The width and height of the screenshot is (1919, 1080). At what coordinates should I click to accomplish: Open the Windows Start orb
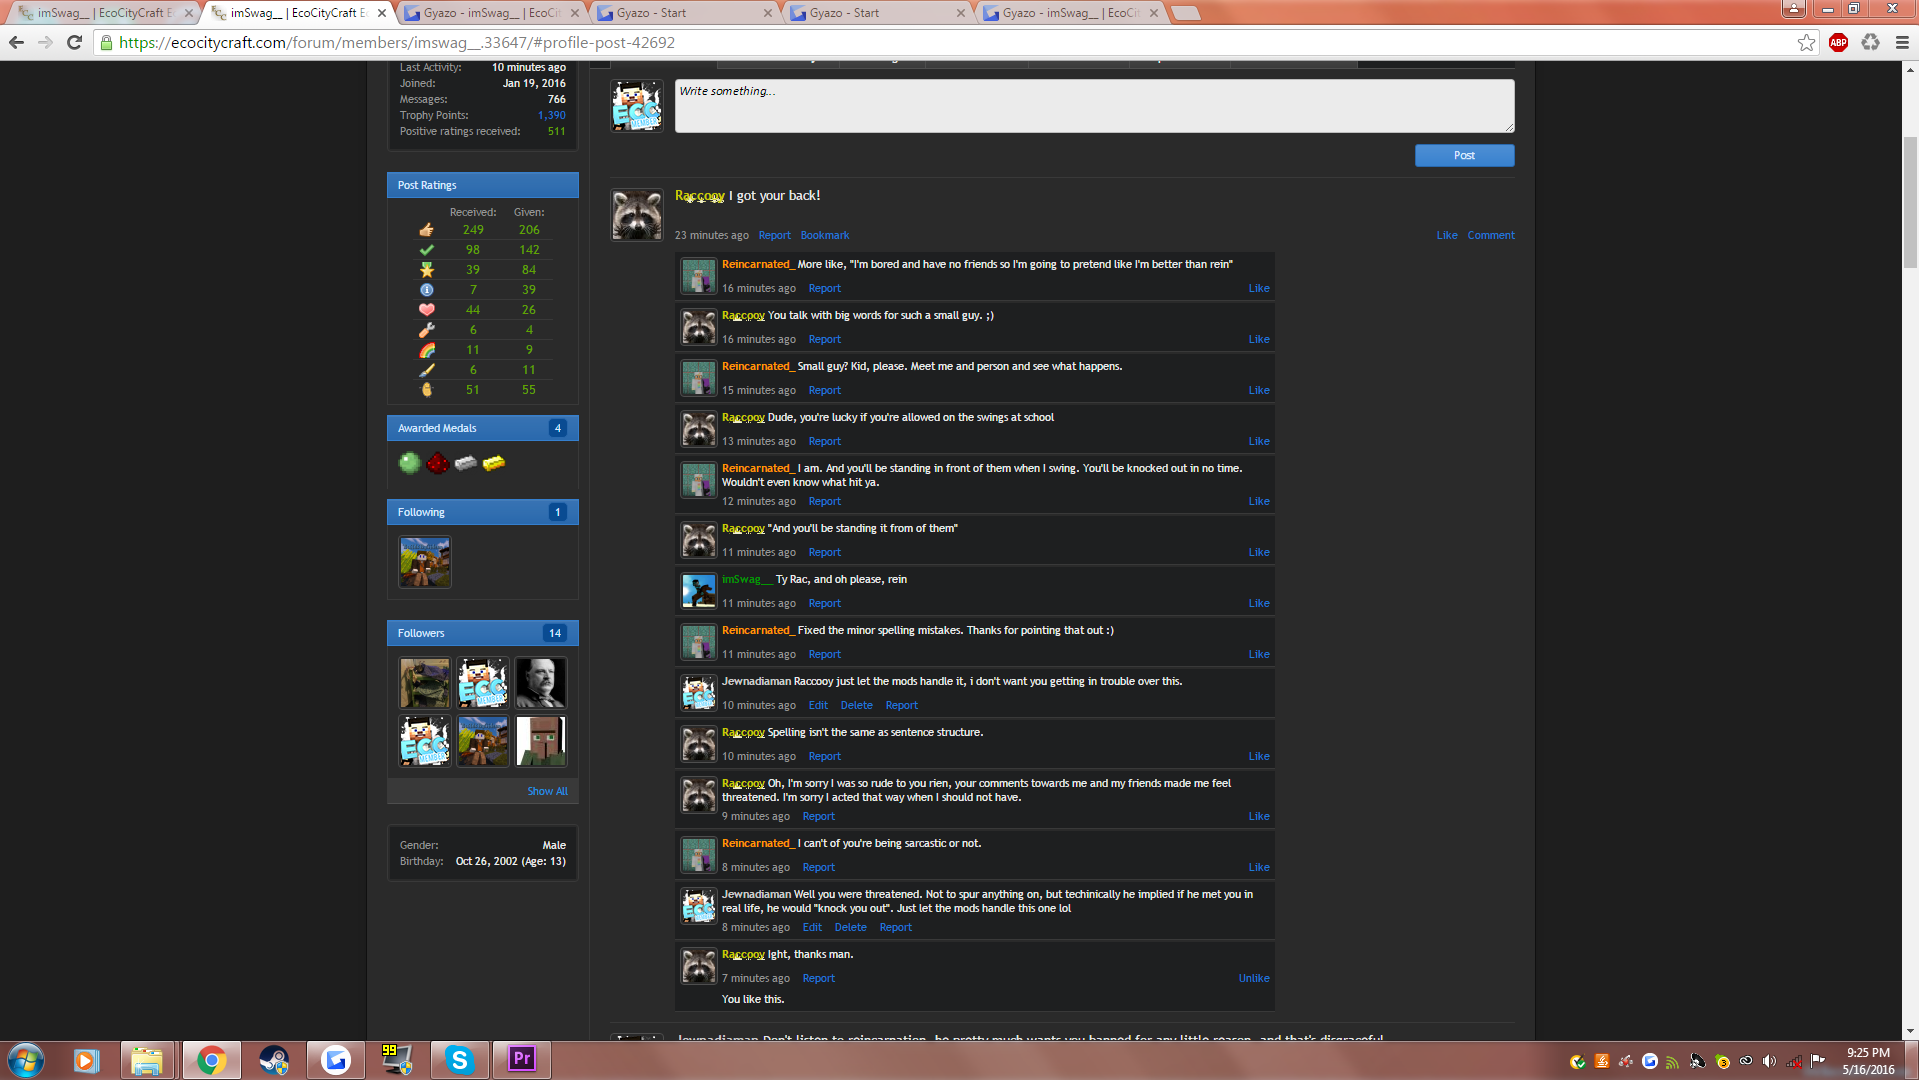[x=26, y=1060]
